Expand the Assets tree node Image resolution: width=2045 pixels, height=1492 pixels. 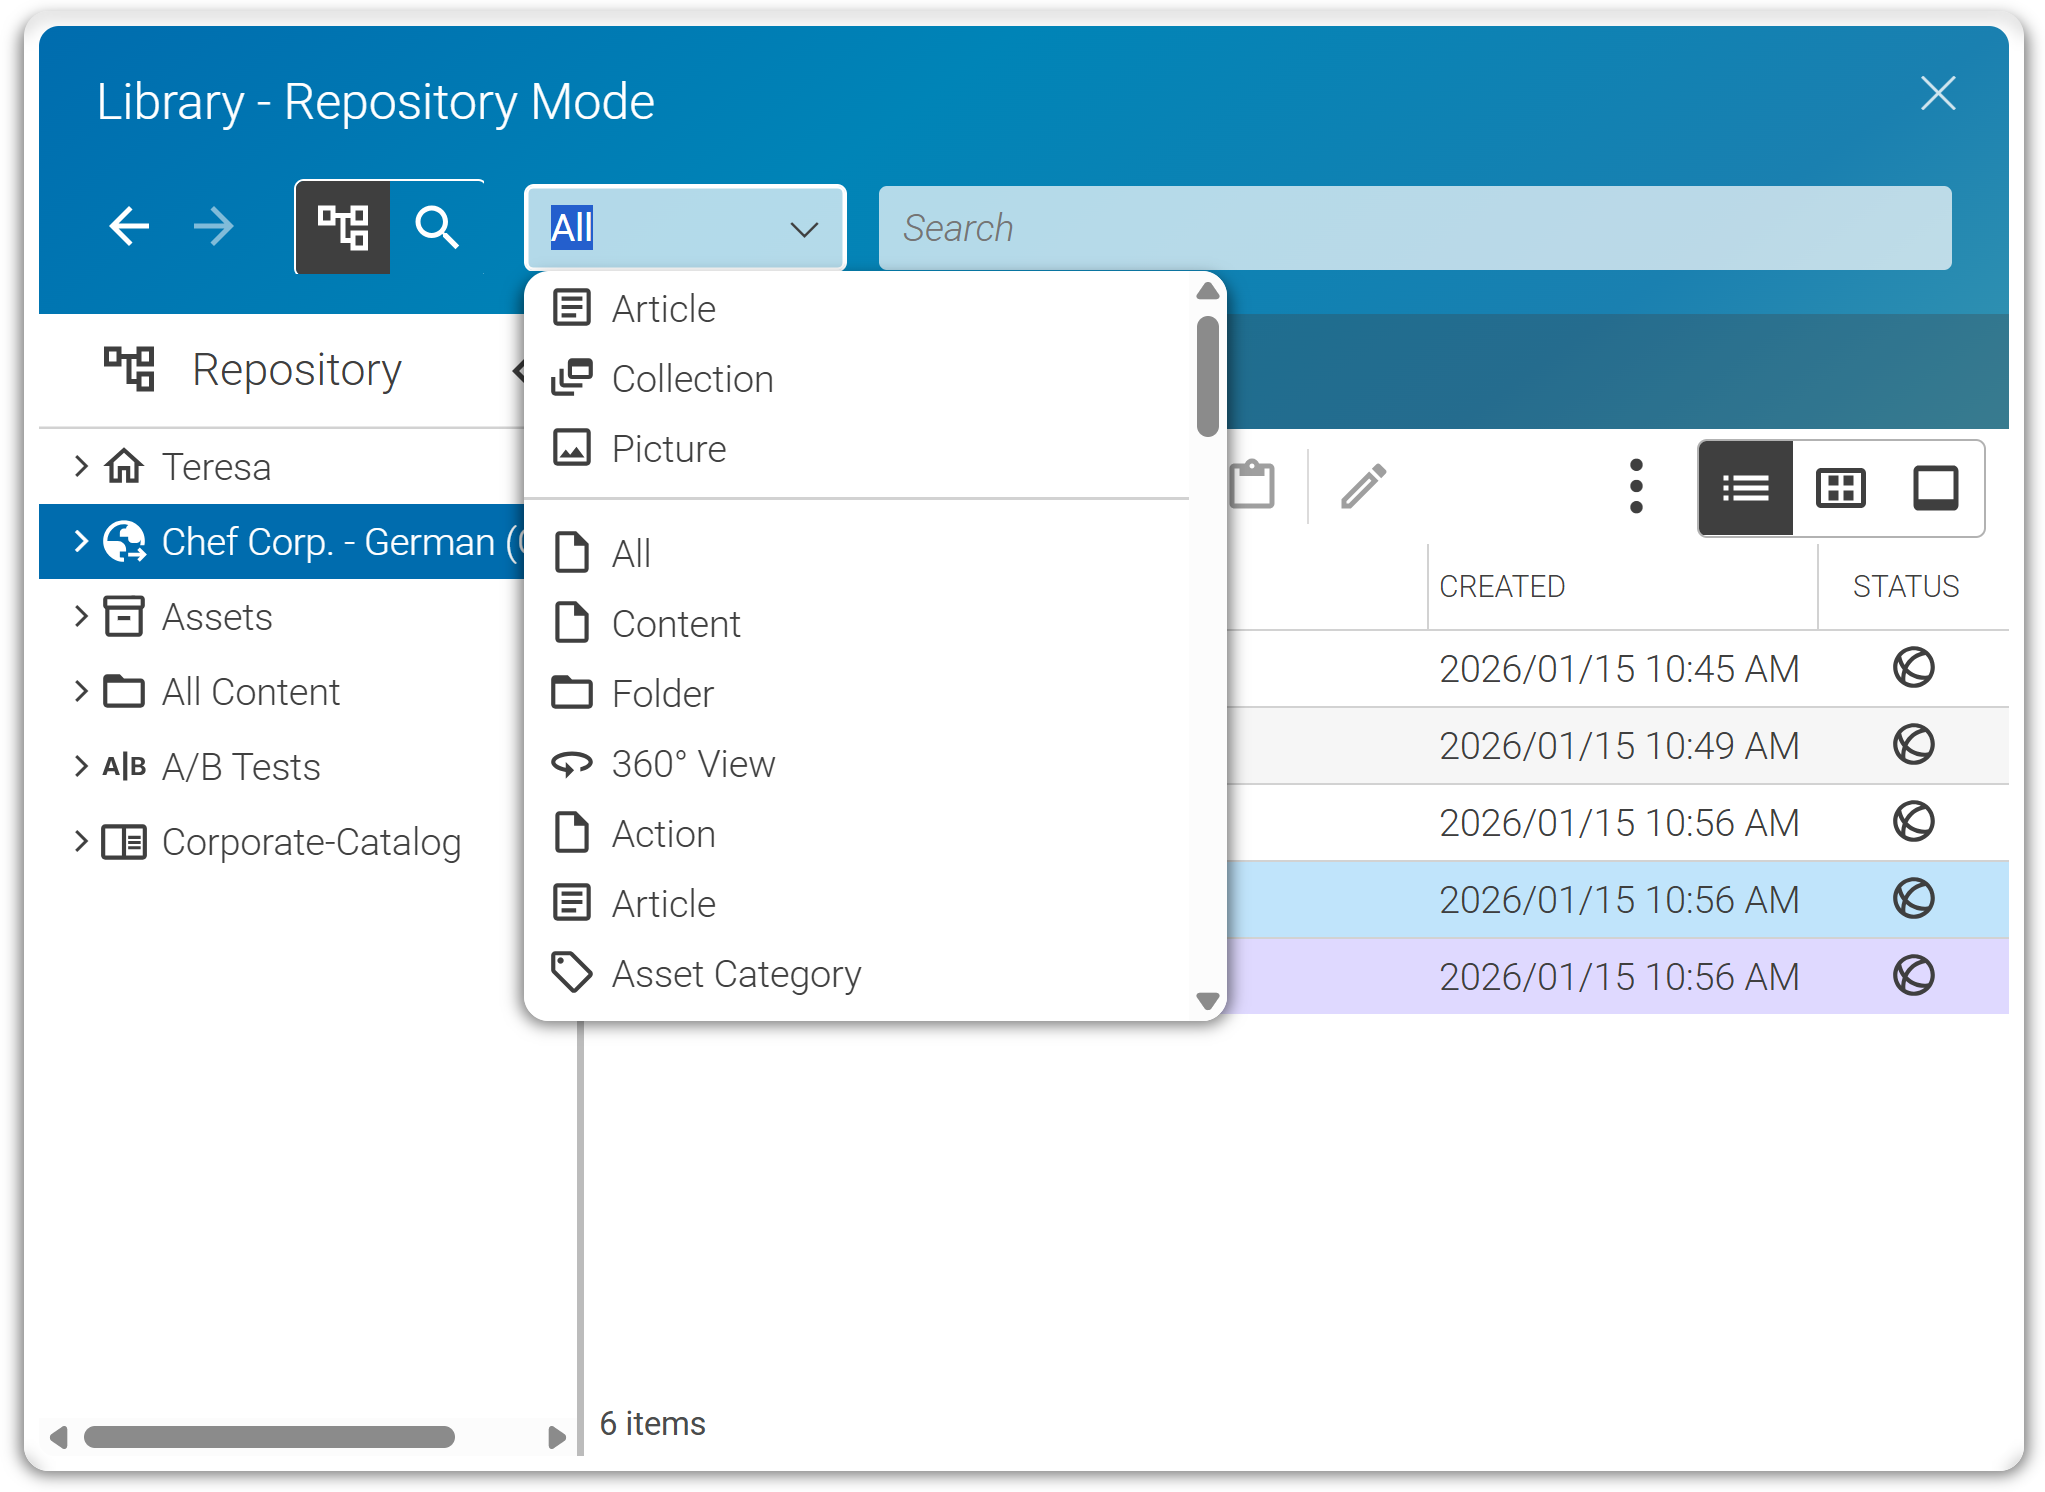81,617
